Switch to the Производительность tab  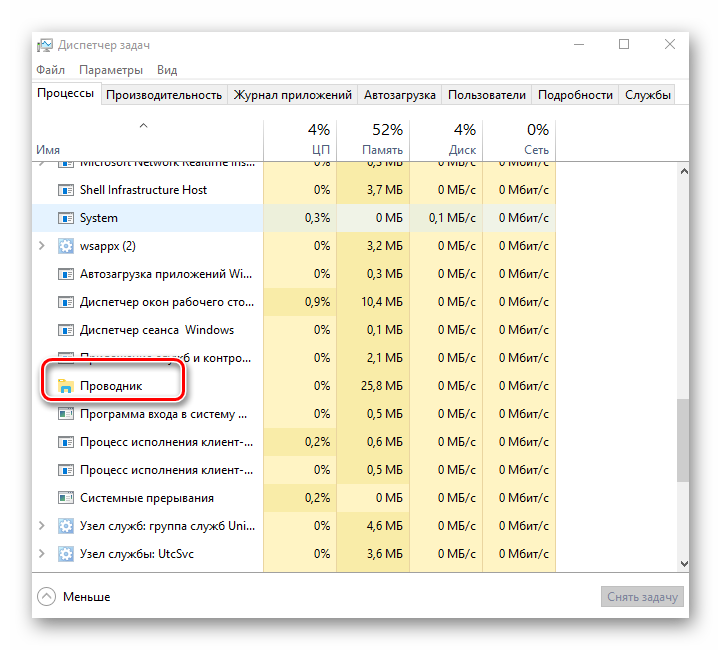click(x=164, y=95)
